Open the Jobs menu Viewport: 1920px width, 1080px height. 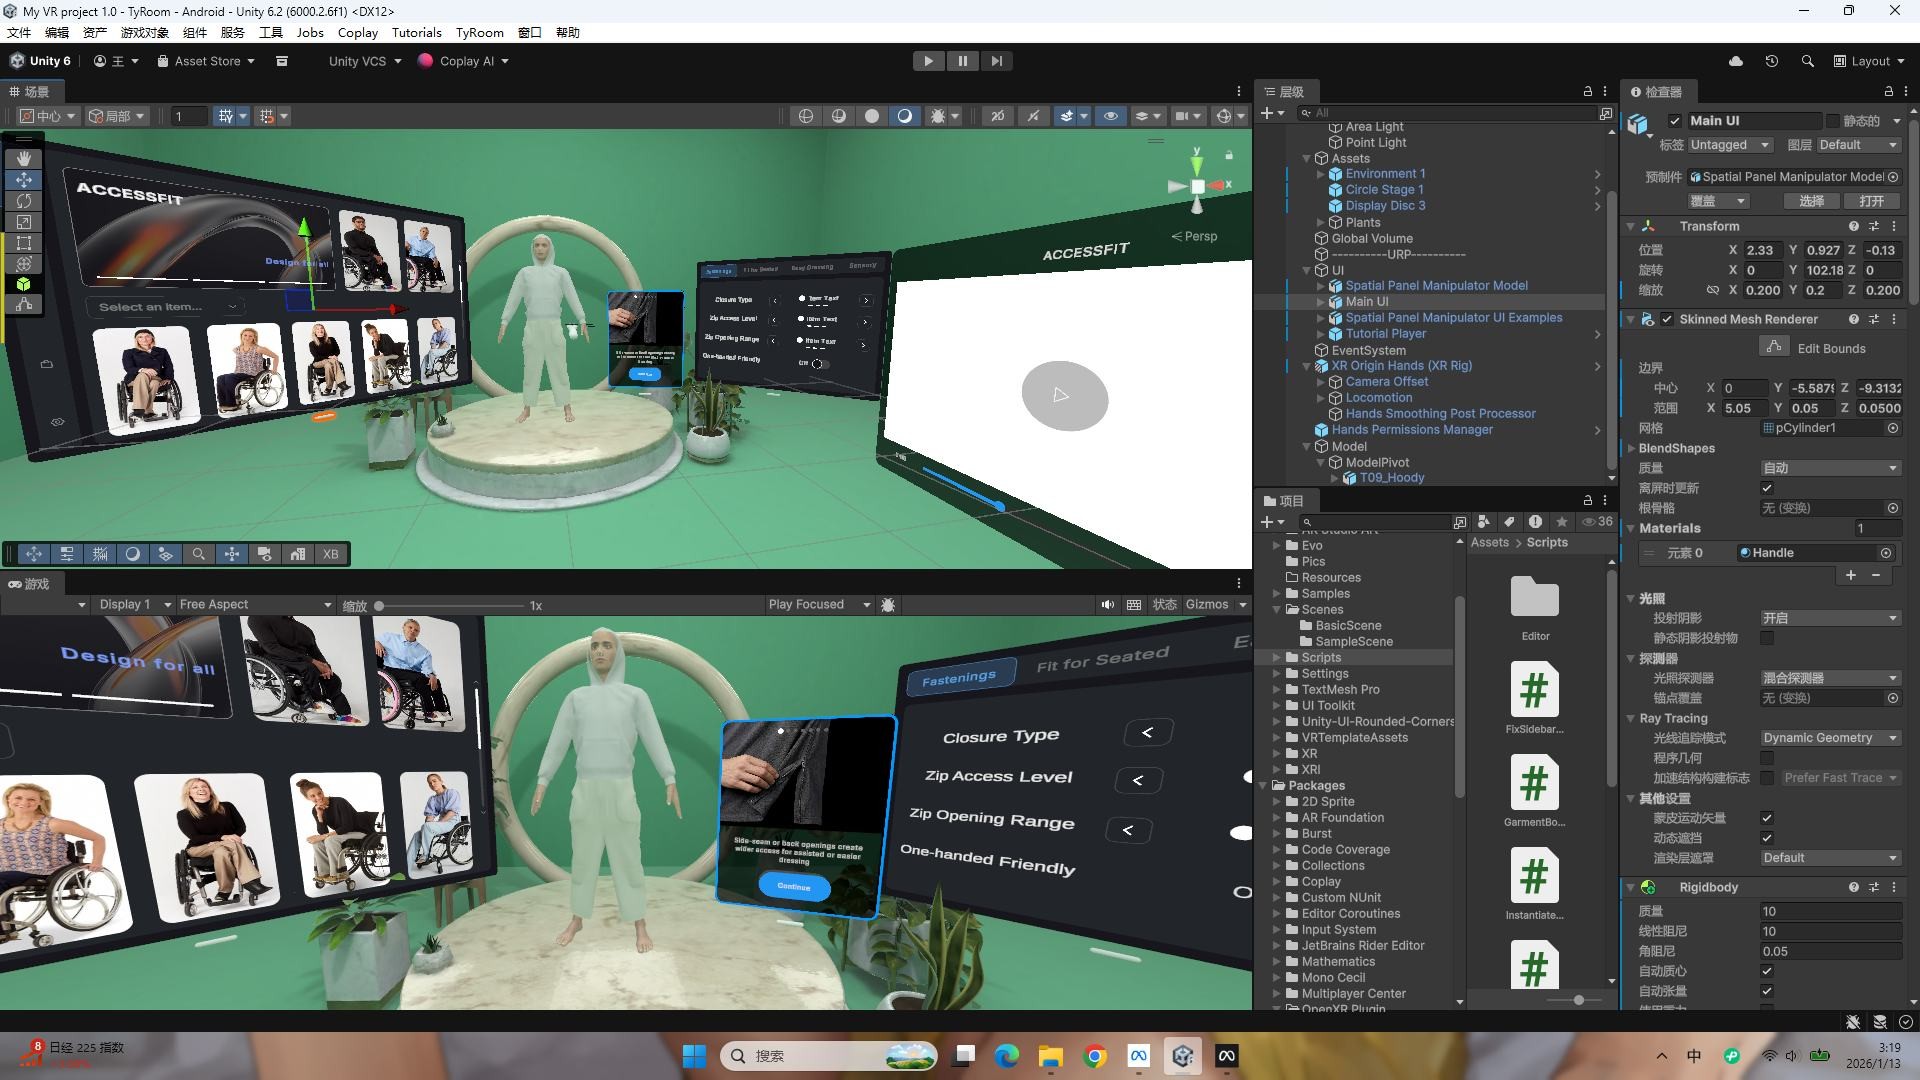coord(310,32)
